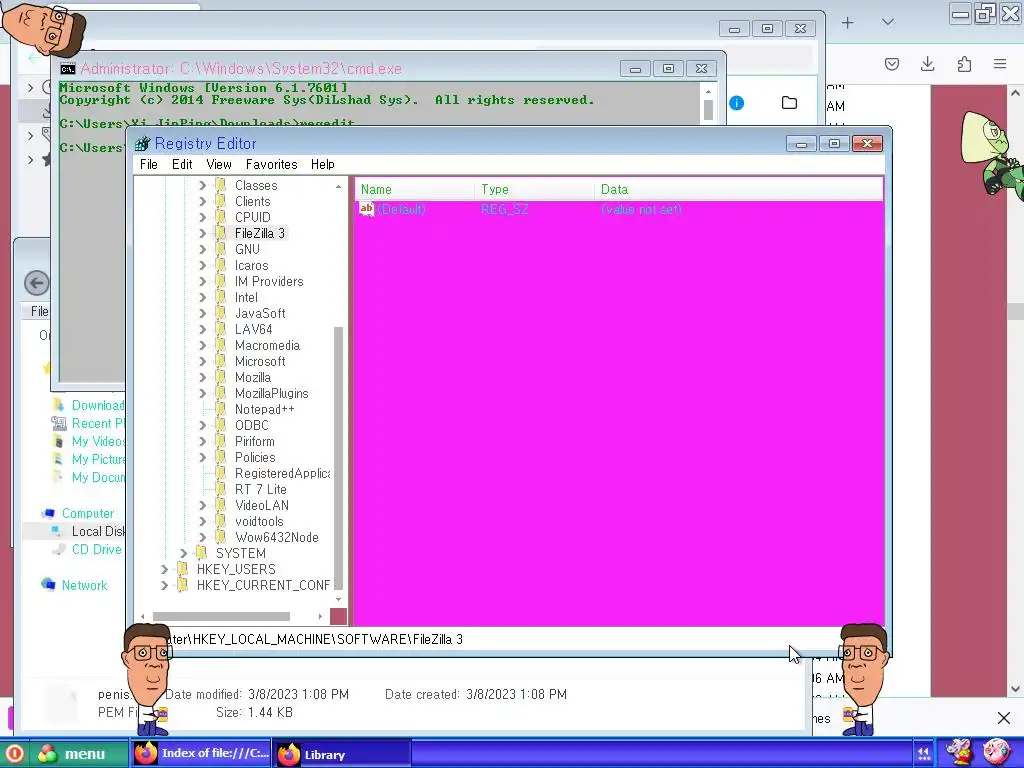Expand the Clients registry key
Screen dimensions: 1024x768
202,202
